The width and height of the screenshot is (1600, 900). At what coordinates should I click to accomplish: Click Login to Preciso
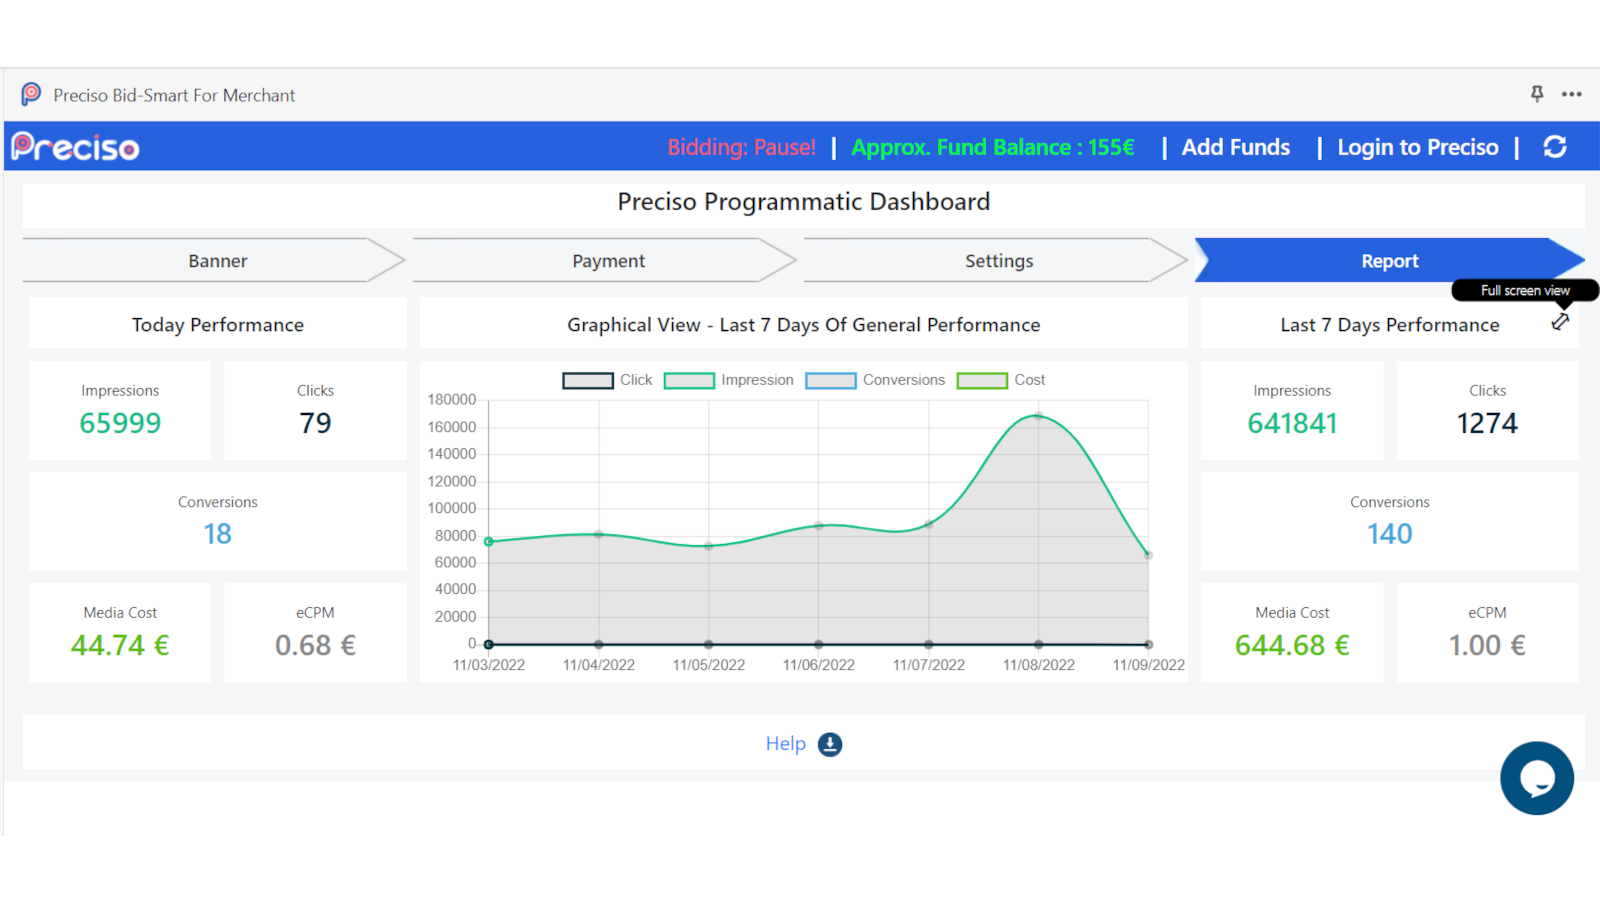tap(1417, 147)
